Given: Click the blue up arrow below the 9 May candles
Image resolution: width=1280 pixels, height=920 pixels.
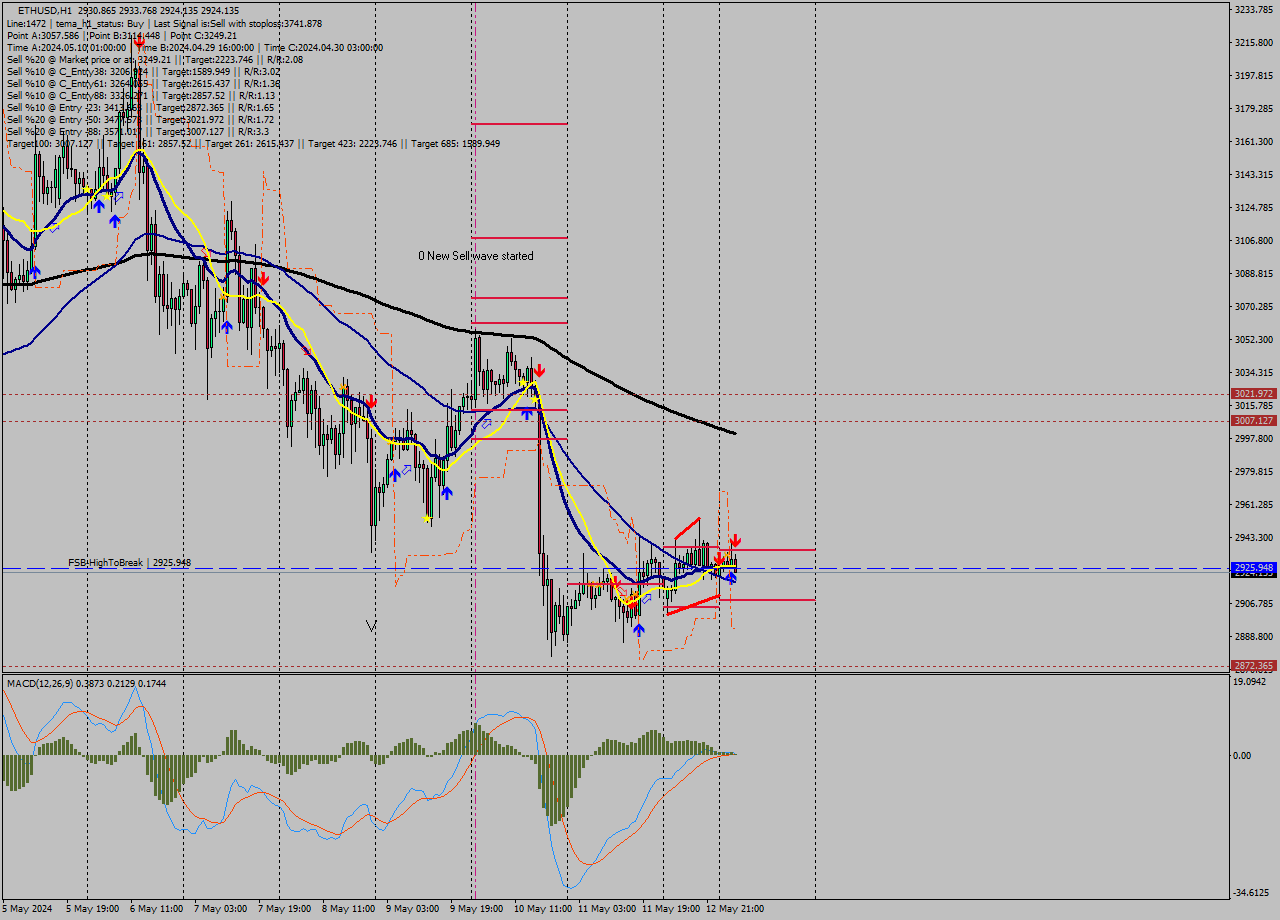Looking at the screenshot, I should point(447,492).
